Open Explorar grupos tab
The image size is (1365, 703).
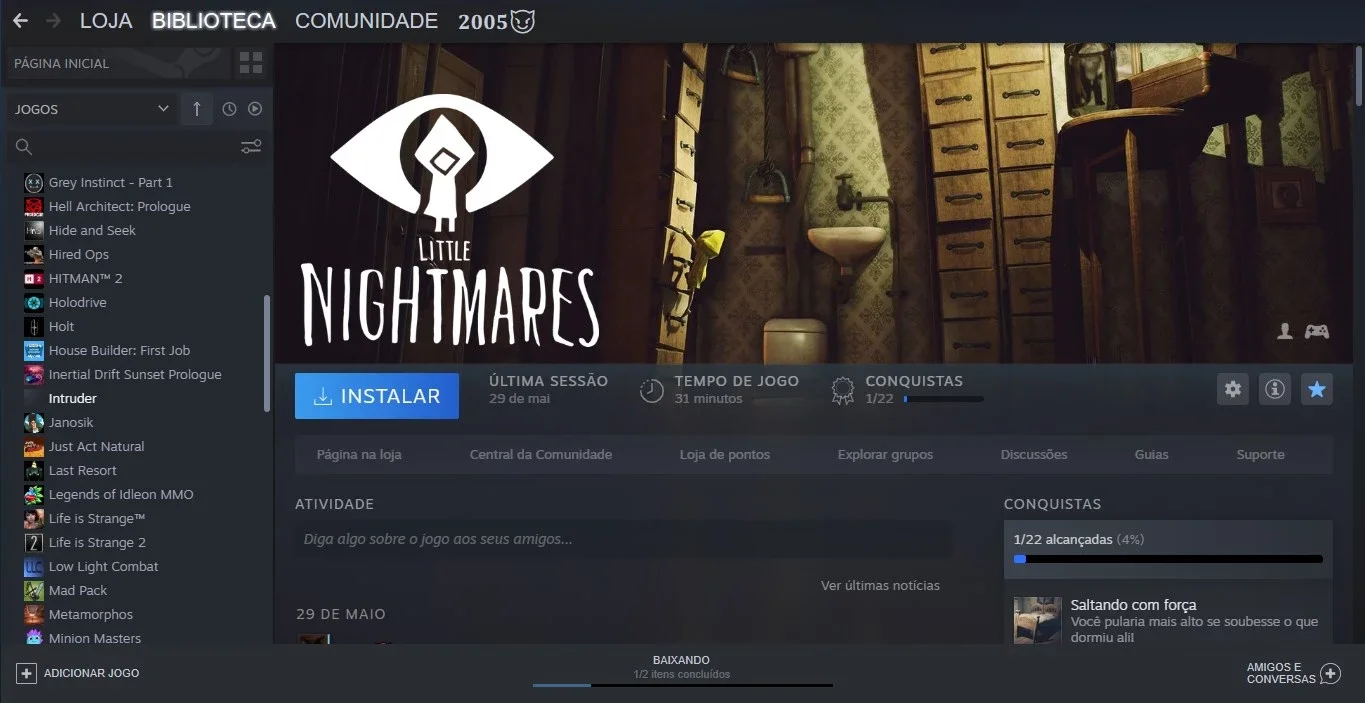pos(885,454)
